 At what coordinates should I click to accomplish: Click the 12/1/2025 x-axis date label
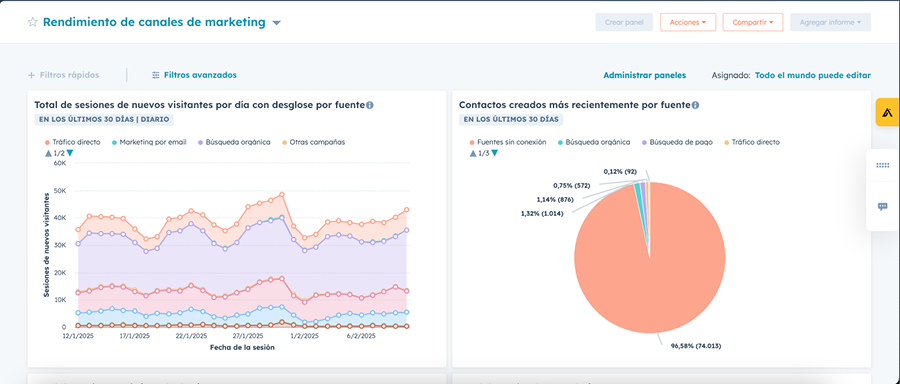[77, 336]
